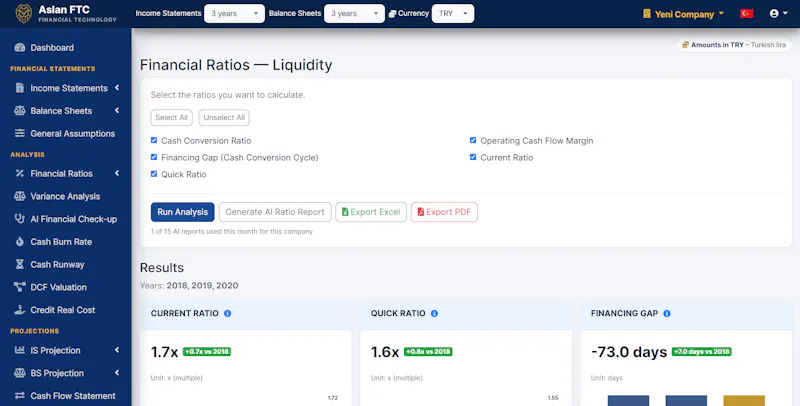Click the Financial Ratios percent icon

point(20,173)
